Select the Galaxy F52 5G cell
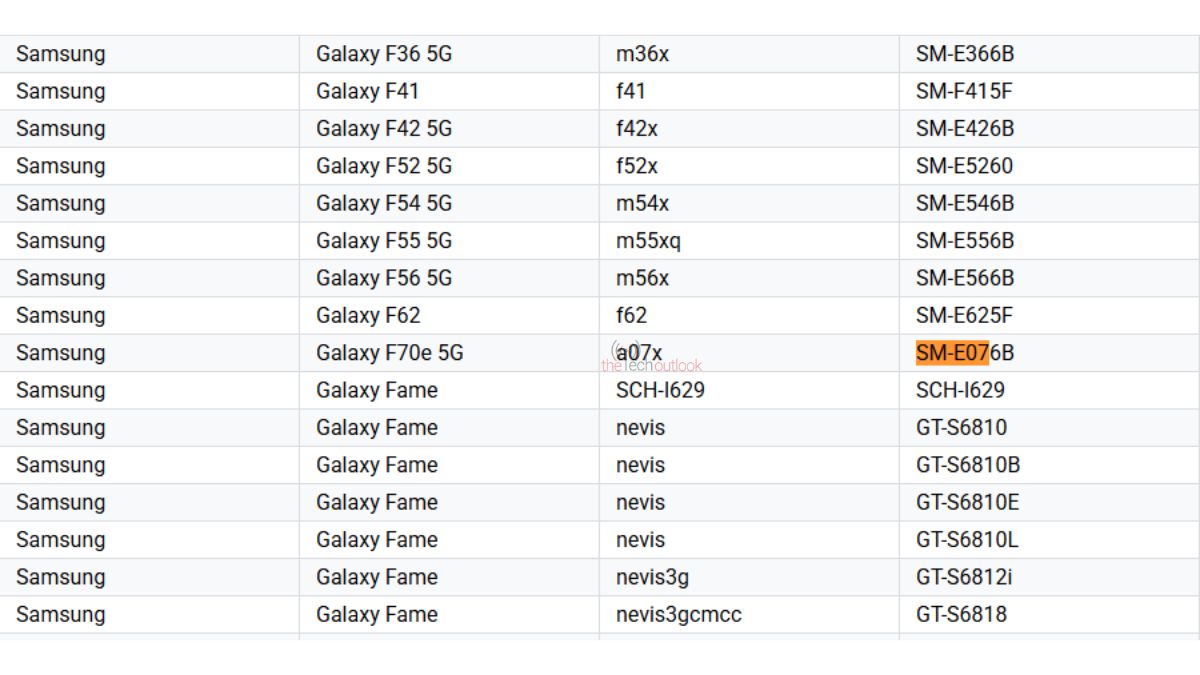1200x675 pixels. point(384,166)
